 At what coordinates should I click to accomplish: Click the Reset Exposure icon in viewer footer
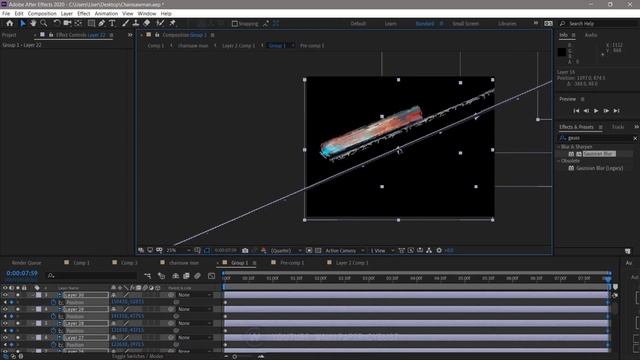(x=439, y=251)
